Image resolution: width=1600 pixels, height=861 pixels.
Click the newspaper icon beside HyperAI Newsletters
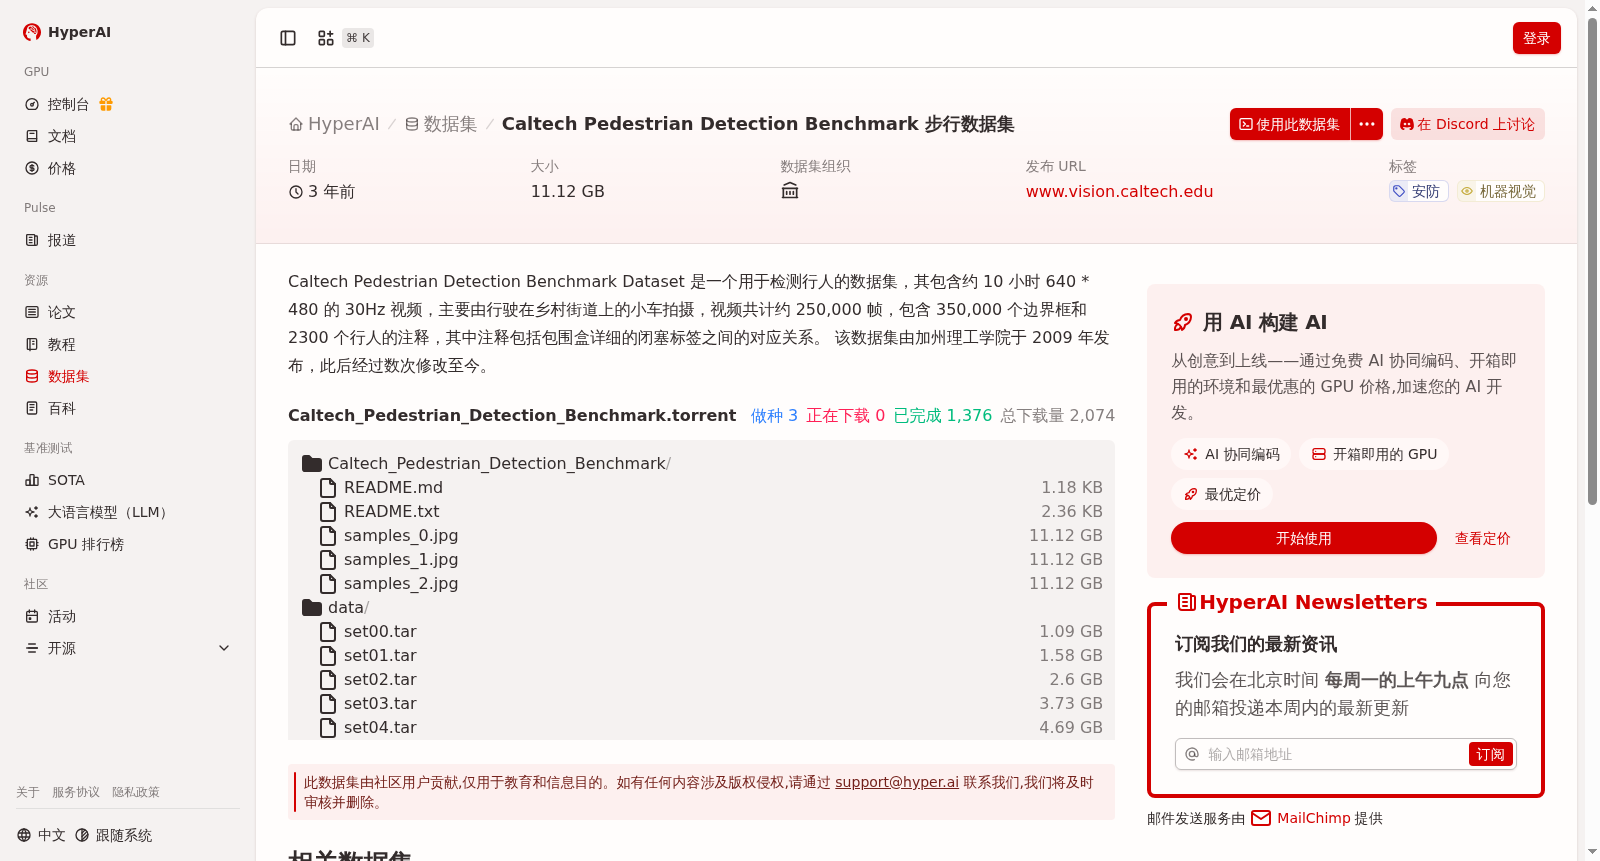pos(1187,602)
